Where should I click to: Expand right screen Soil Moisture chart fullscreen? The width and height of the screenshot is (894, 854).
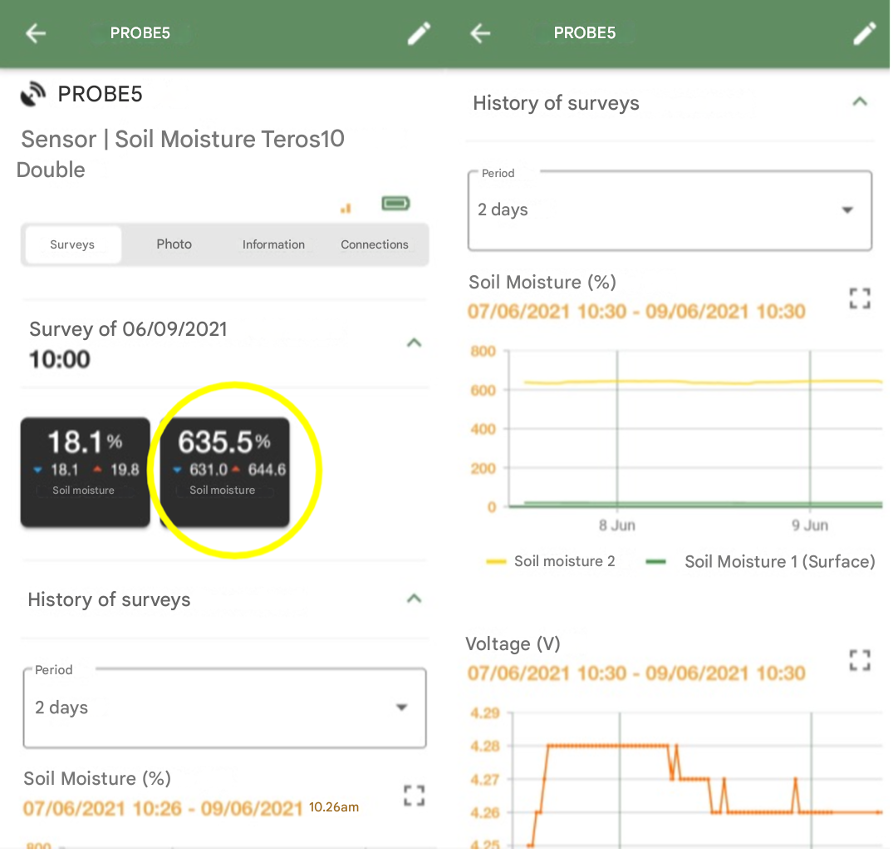[860, 298]
